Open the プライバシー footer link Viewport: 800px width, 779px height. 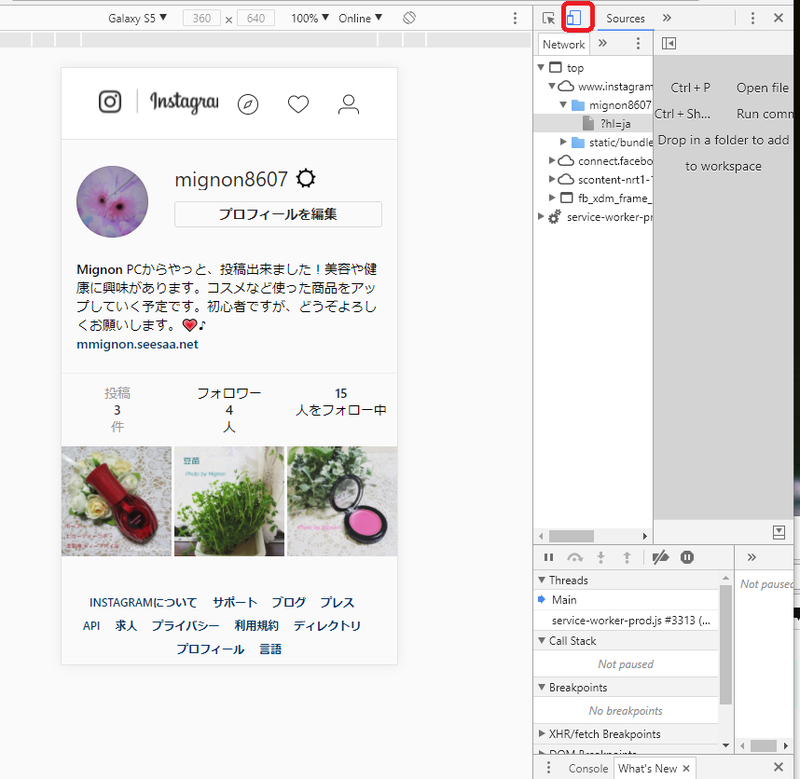pyautogui.click(x=185, y=626)
